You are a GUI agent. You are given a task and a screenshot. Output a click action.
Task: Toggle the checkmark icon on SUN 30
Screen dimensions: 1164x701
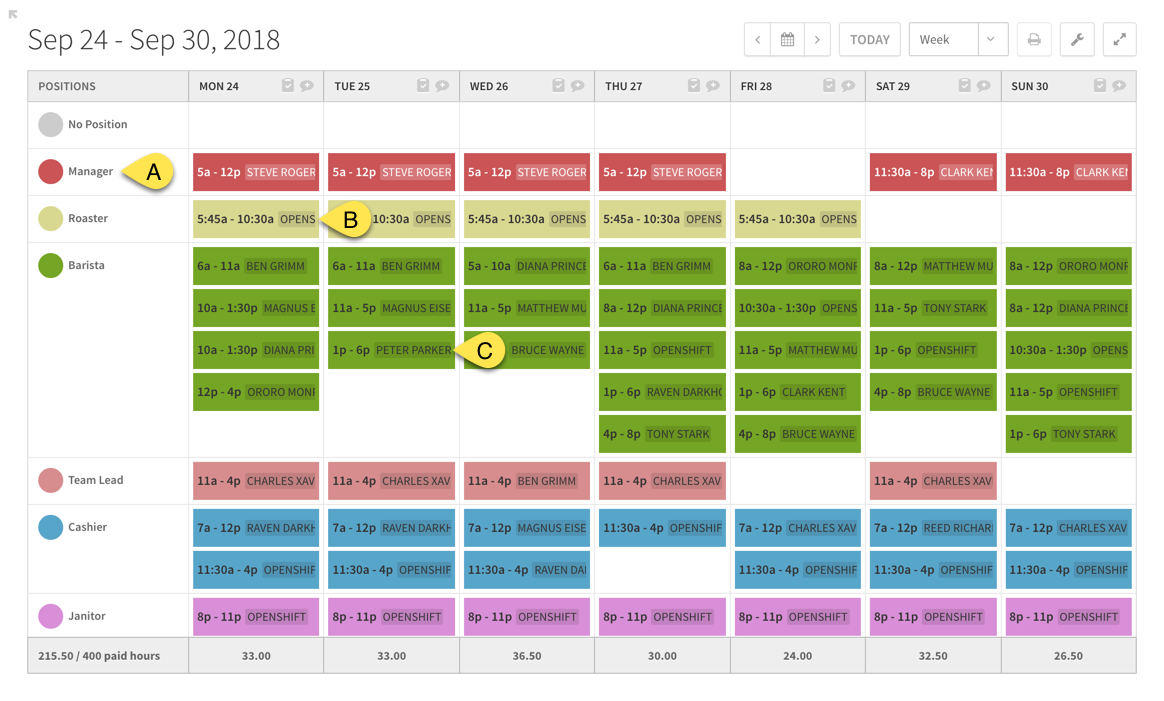[x=1100, y=86]
